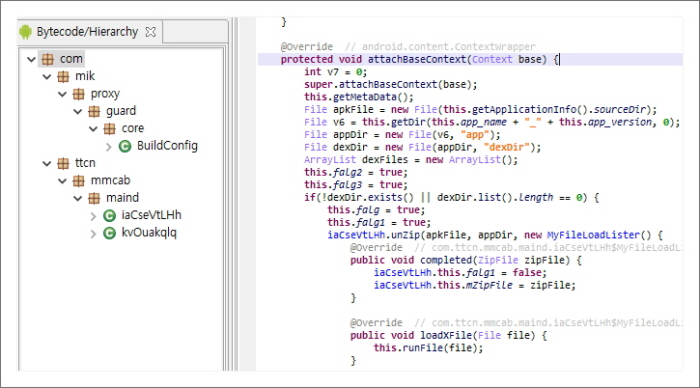Collapse the com package node

(31, 59)
